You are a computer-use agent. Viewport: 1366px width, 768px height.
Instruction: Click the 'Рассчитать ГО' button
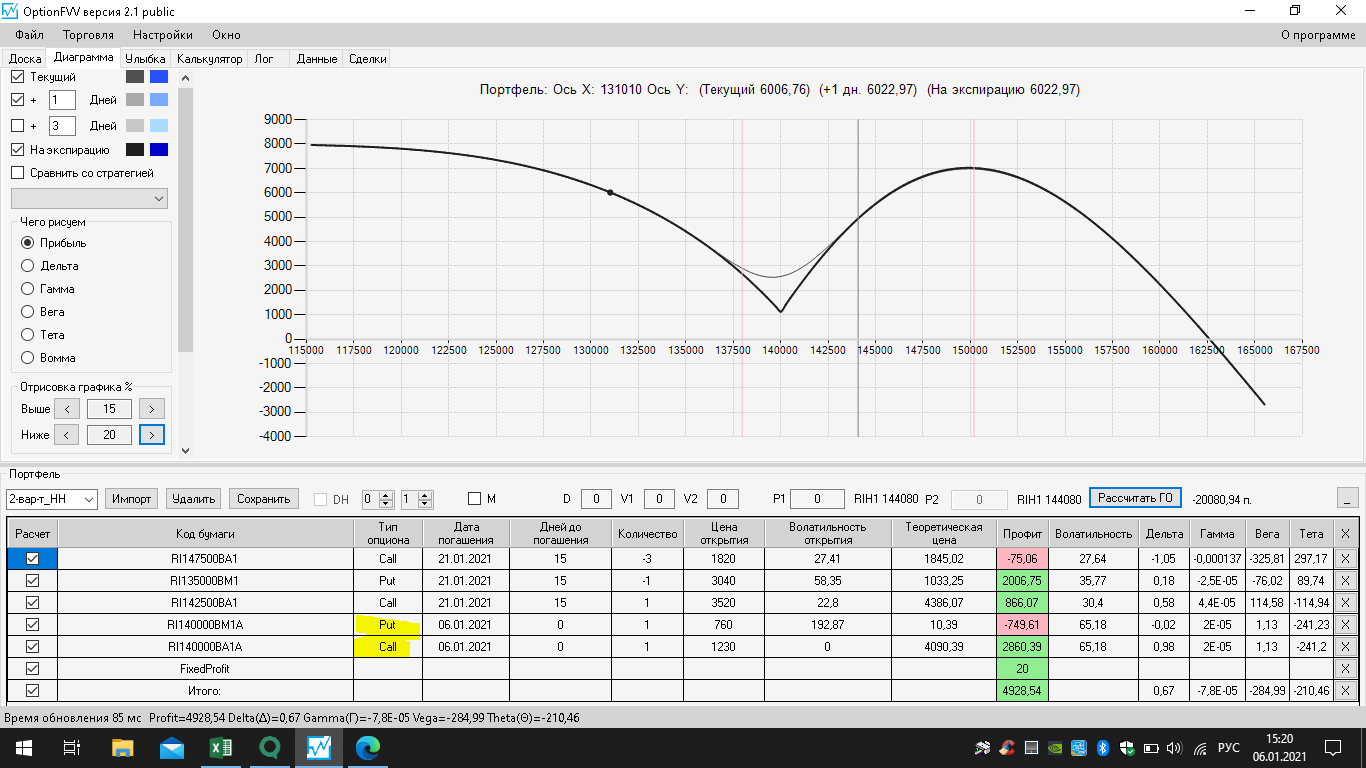point(1135,498)
